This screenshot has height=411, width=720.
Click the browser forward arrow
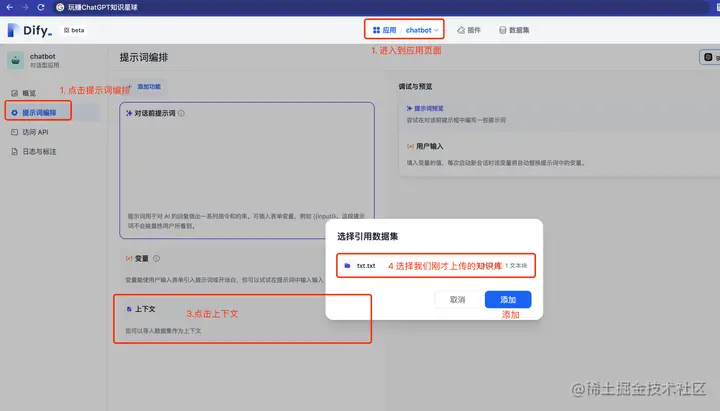click(x=25, y=7)
